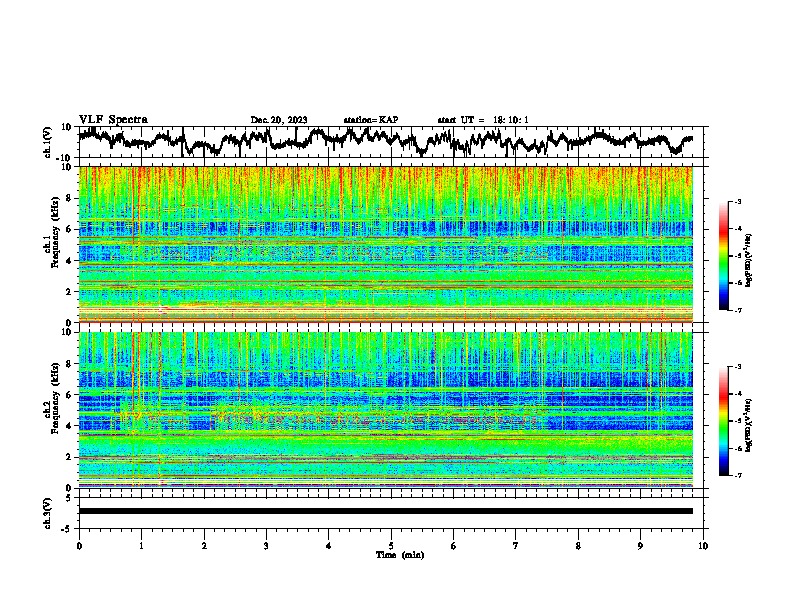Click the ch.1 spectrogram color scale bar
This screenshot has width=792, height=612.
pos(723,256)
